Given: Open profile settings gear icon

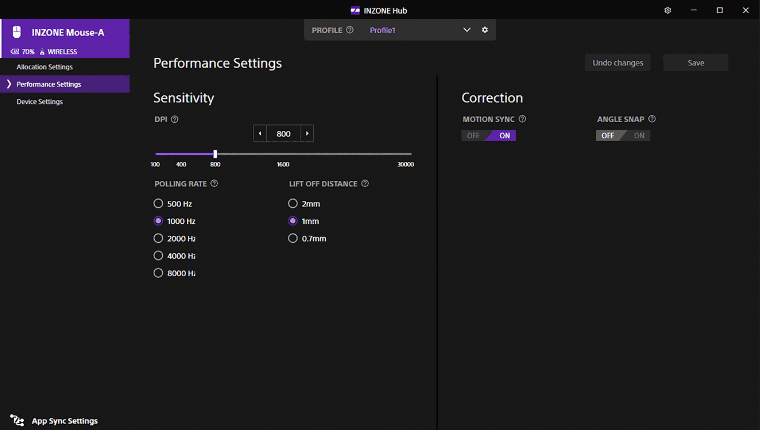Looking at the screenshot, I should (485, 30).
